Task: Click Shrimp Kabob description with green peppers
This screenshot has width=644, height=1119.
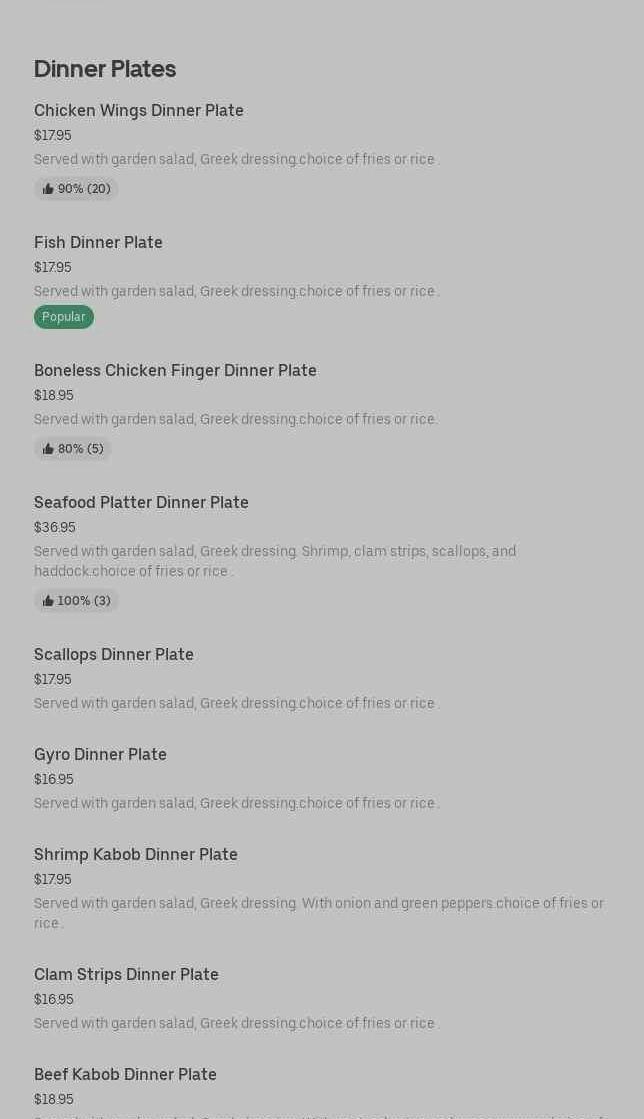Action: pos(319,912)
